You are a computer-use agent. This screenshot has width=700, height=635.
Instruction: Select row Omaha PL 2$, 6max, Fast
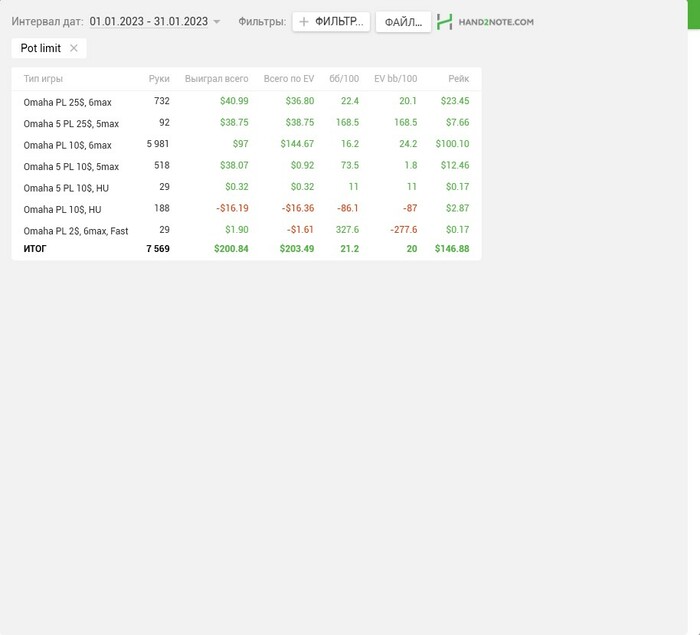246,230
